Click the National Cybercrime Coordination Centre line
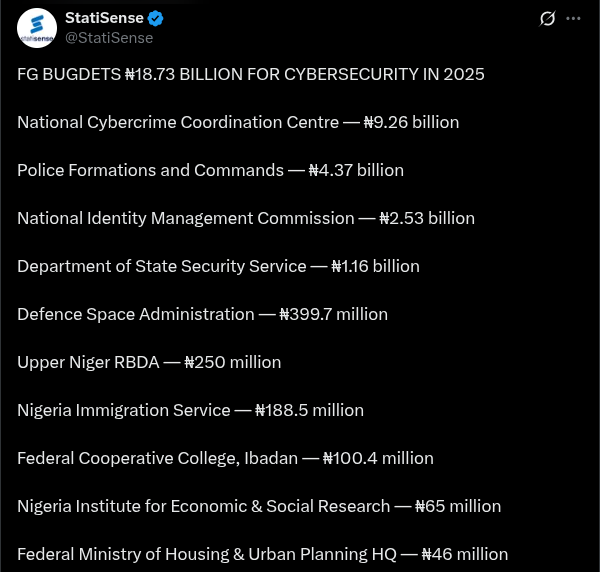600x572 pixels. [x=238, y=122]
